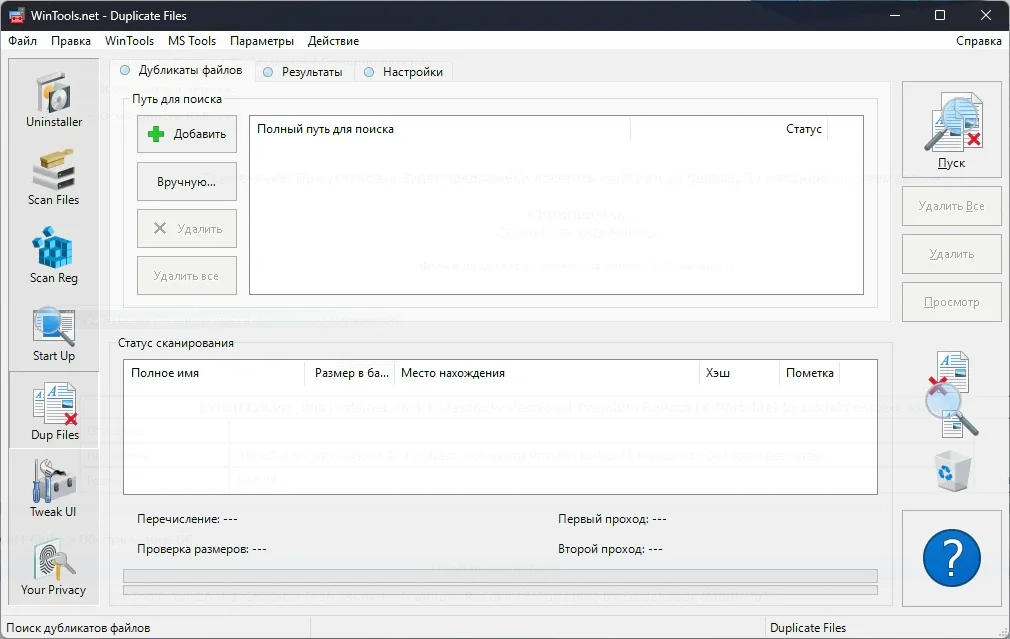Click the blue question mark help icon

[x=951, y=559]
